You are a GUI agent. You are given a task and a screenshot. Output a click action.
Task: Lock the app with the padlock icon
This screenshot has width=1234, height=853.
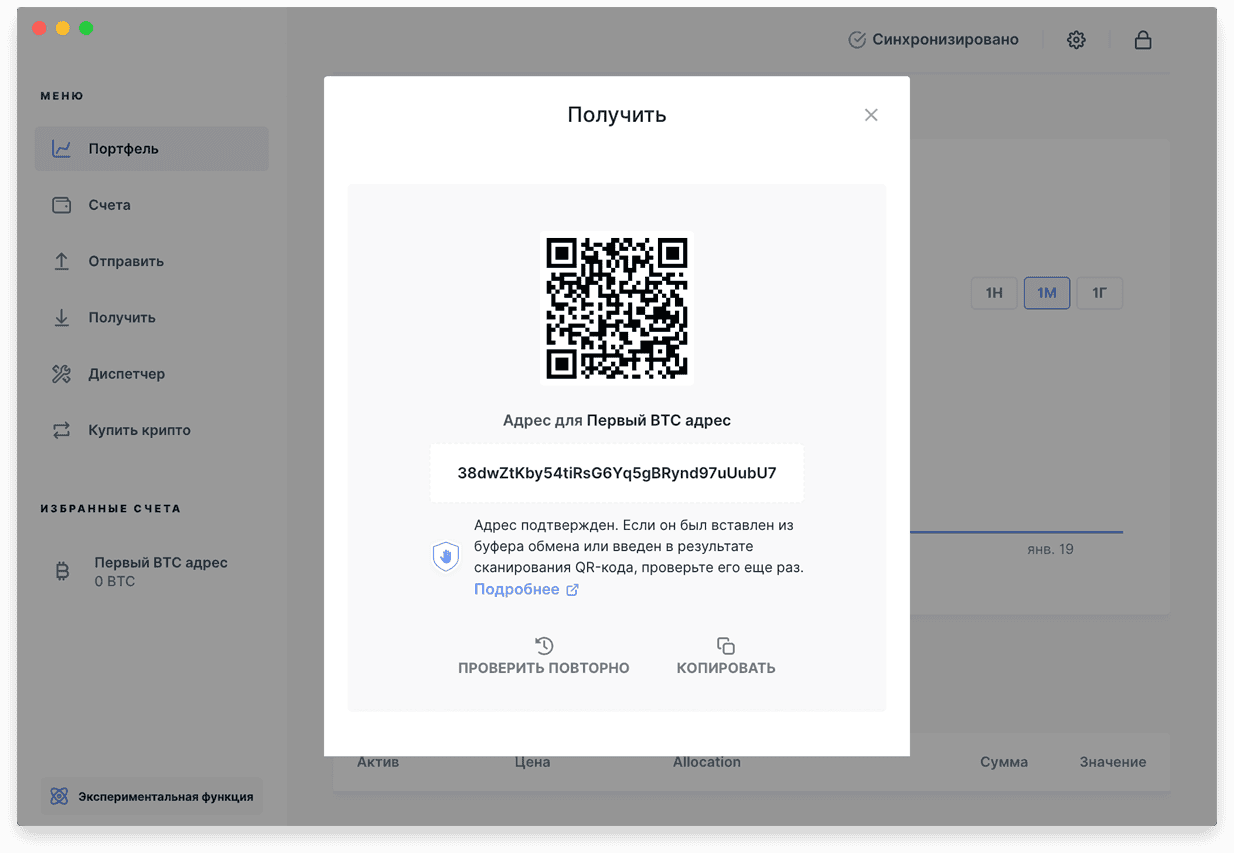pyautogui.click(x=1143, y=40)
